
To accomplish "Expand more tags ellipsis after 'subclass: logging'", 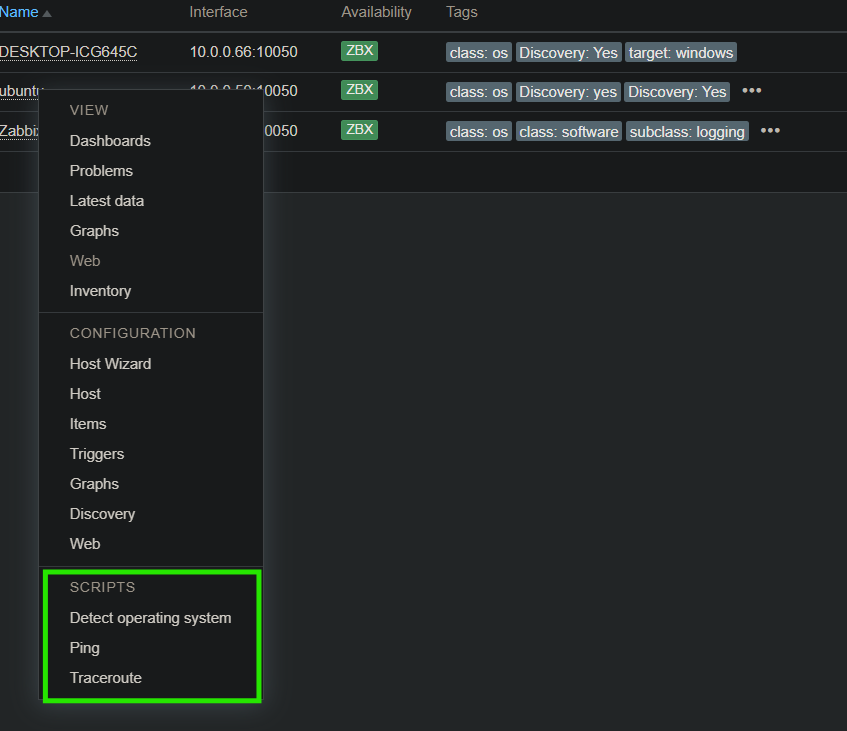I will (770, 131).
